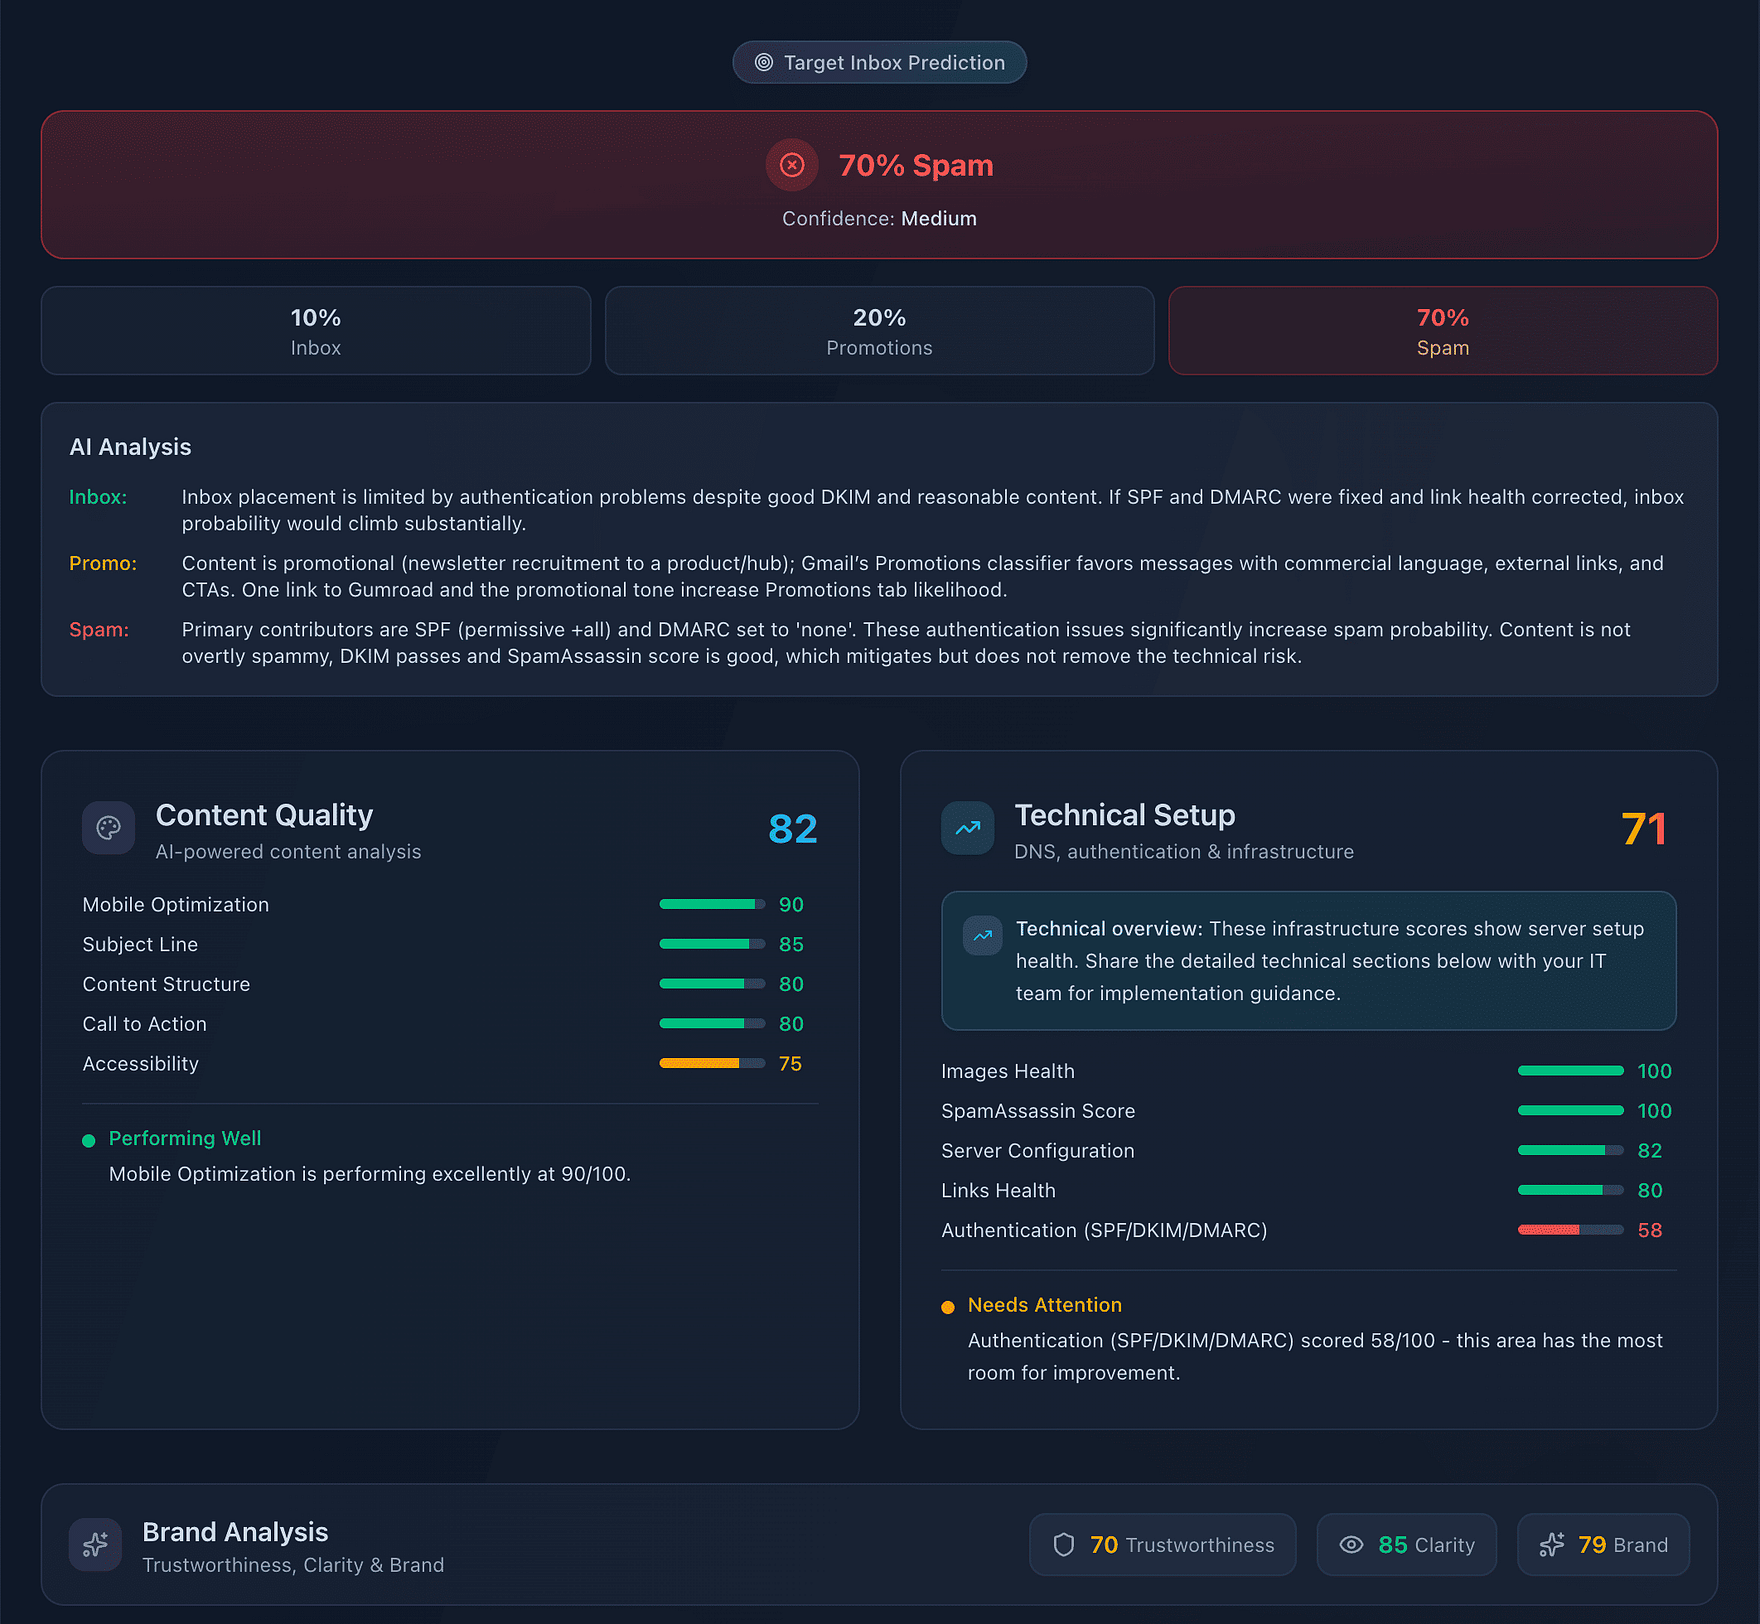The height and width of the screenshot is (1624, 1760).
Task: Click the Mobile Optimization row label
Action: (176, 905)
